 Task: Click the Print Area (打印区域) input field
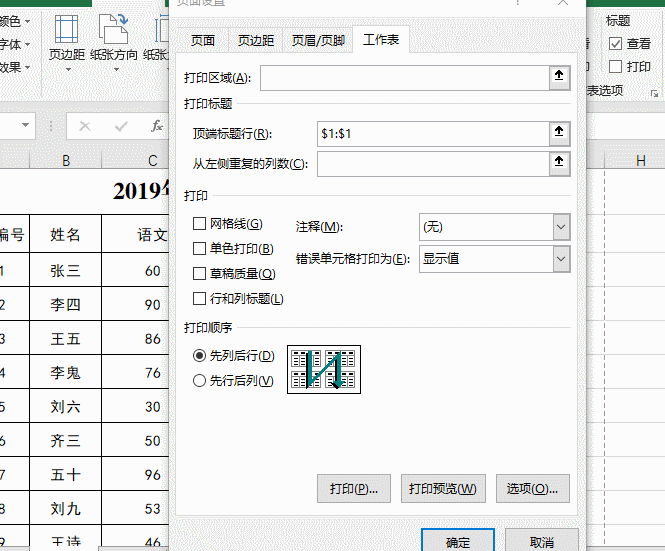coord(405,78)
